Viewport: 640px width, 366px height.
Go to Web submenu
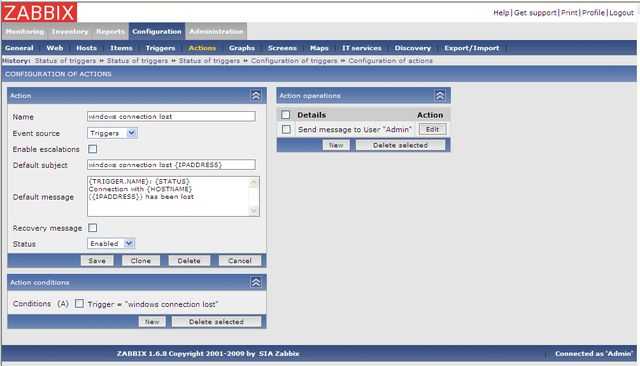coord(55,48)
